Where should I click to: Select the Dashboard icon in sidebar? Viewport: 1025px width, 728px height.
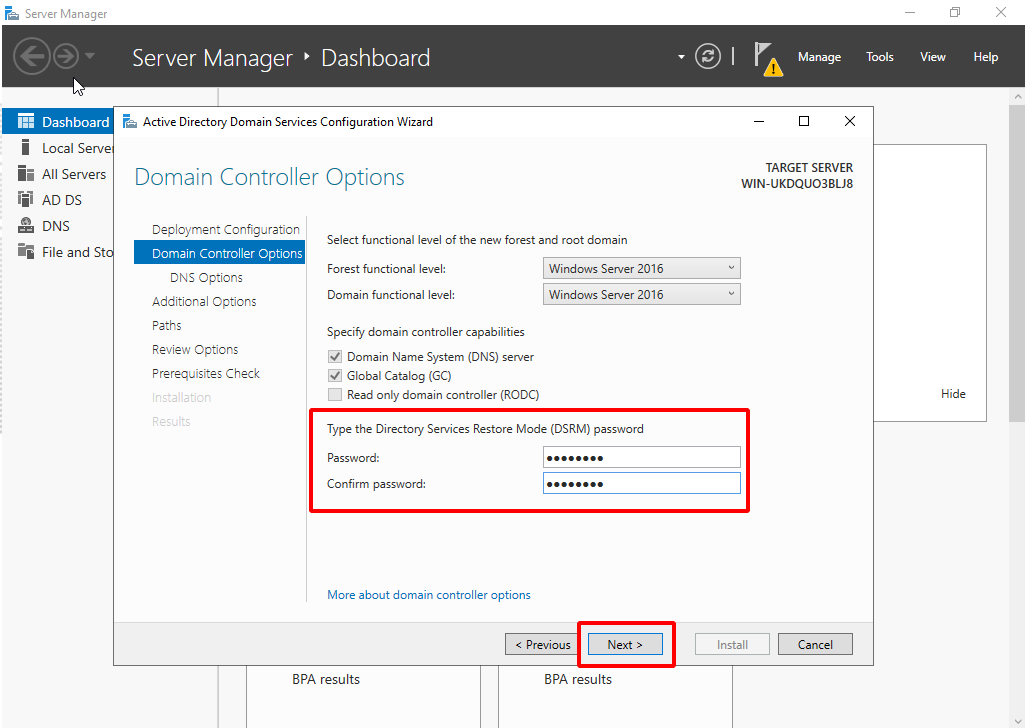[x=26, y=122]
